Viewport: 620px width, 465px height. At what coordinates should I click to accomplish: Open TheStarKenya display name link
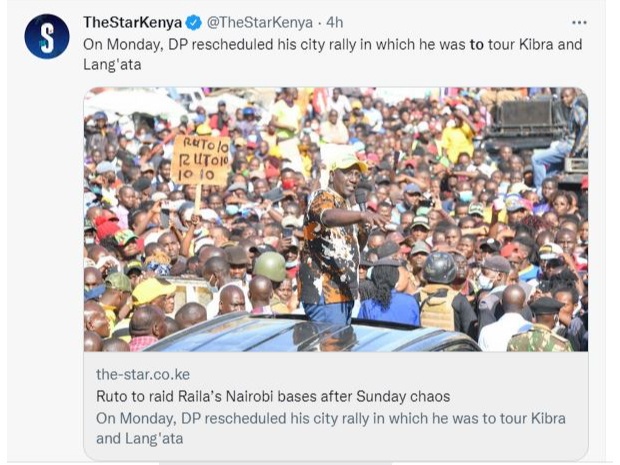(132, 23)
